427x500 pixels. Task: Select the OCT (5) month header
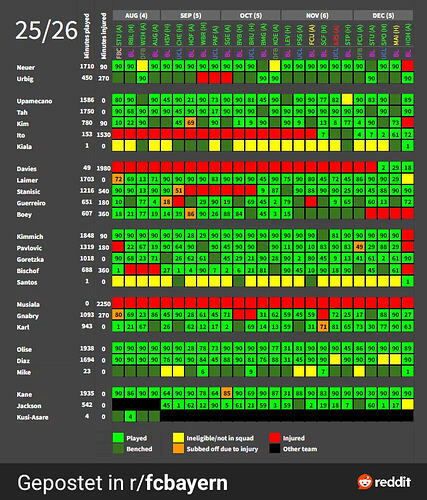tap(251, 15)
